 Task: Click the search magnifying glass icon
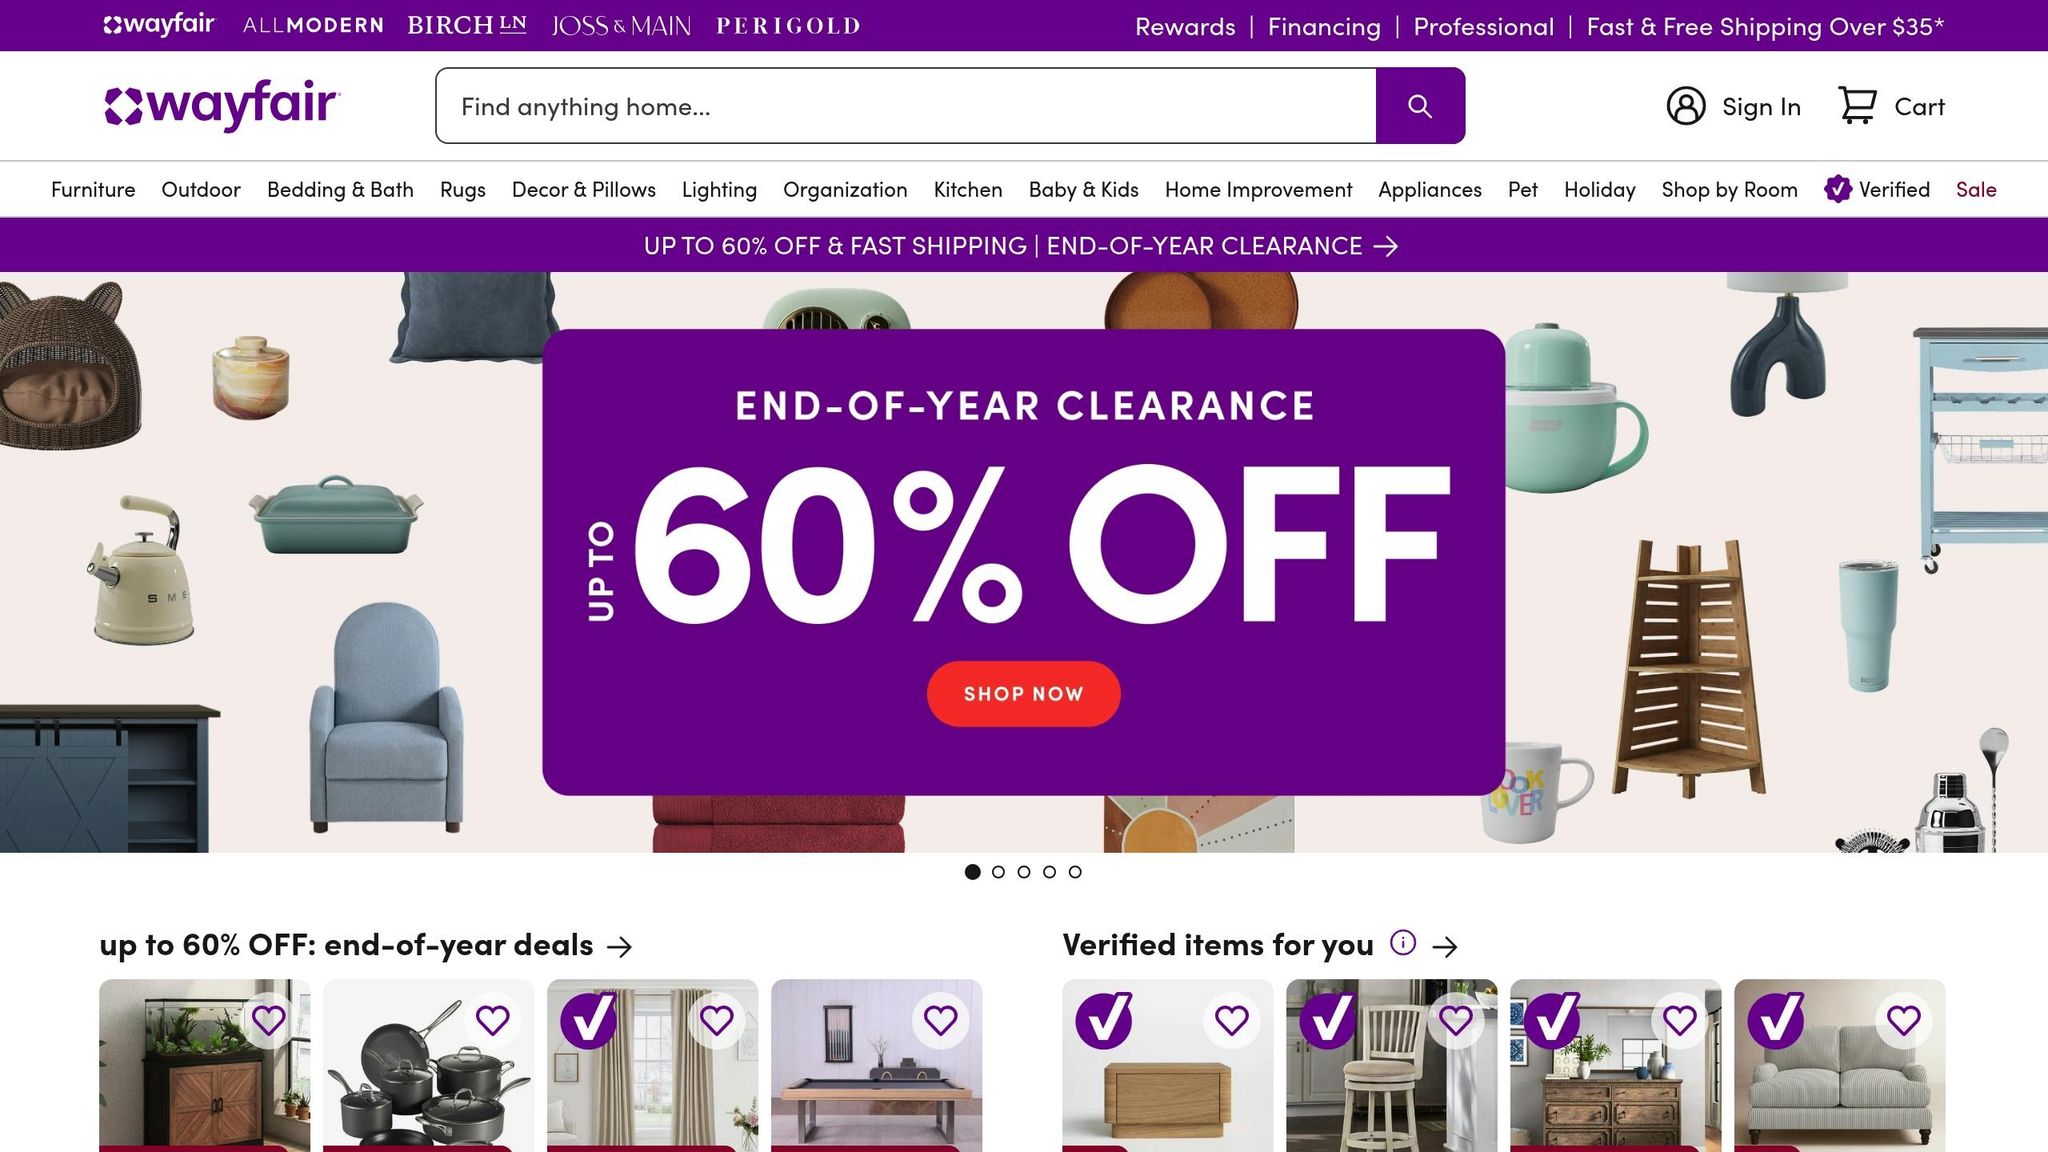click(1420, 105)
